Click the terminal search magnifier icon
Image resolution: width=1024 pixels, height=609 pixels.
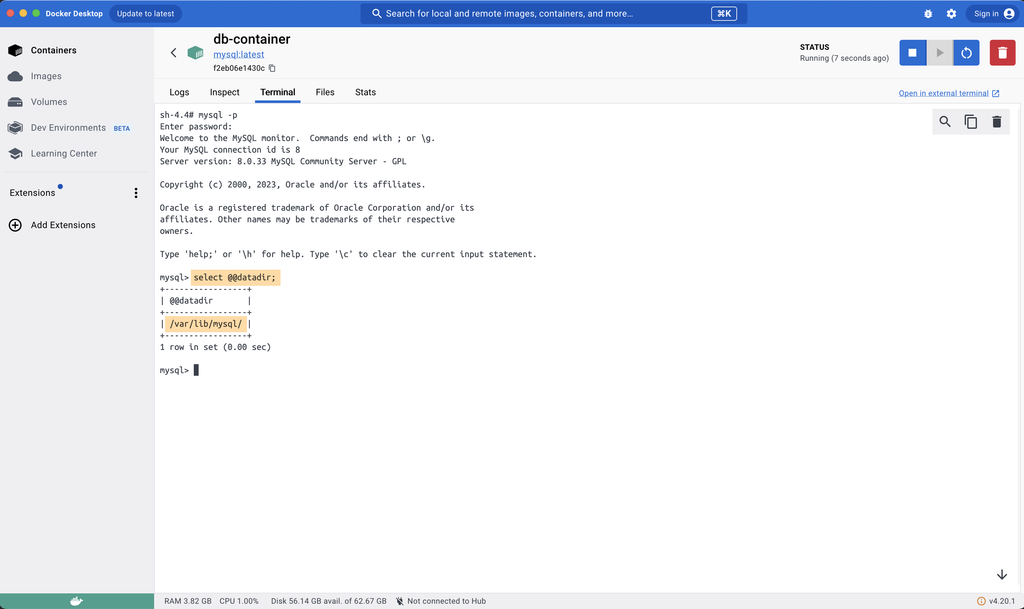pyautogui.click(x=944, y=121)
